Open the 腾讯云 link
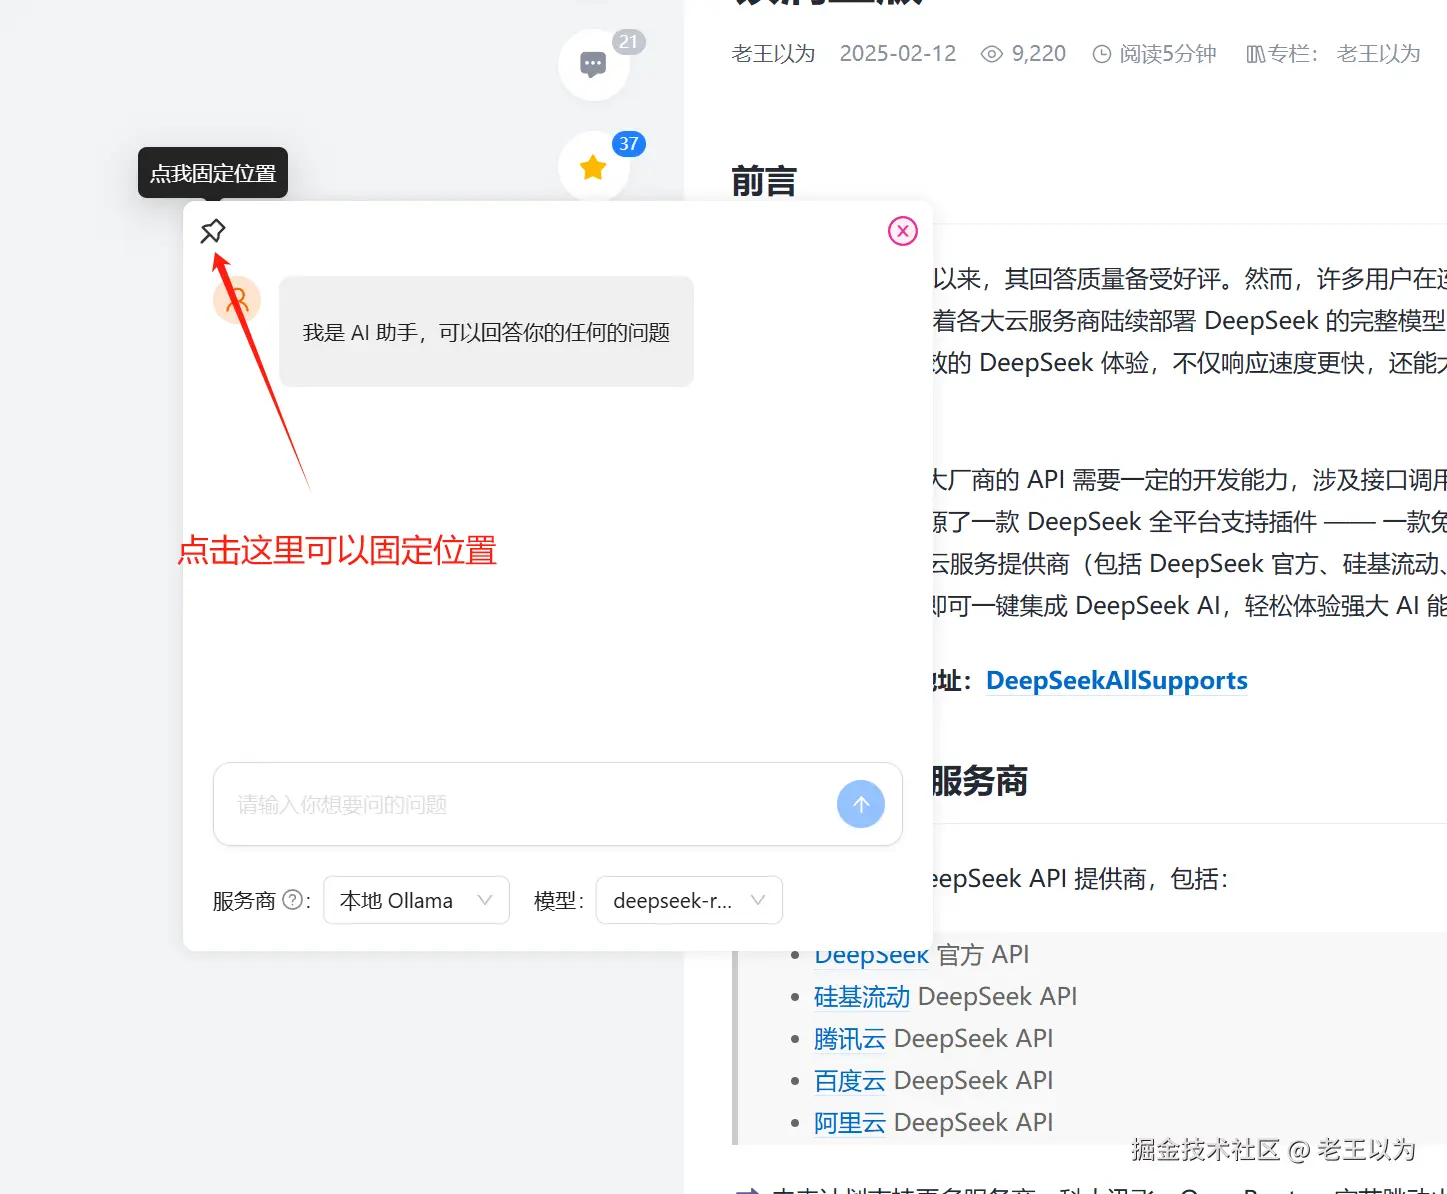 (x=849, y=1039)
